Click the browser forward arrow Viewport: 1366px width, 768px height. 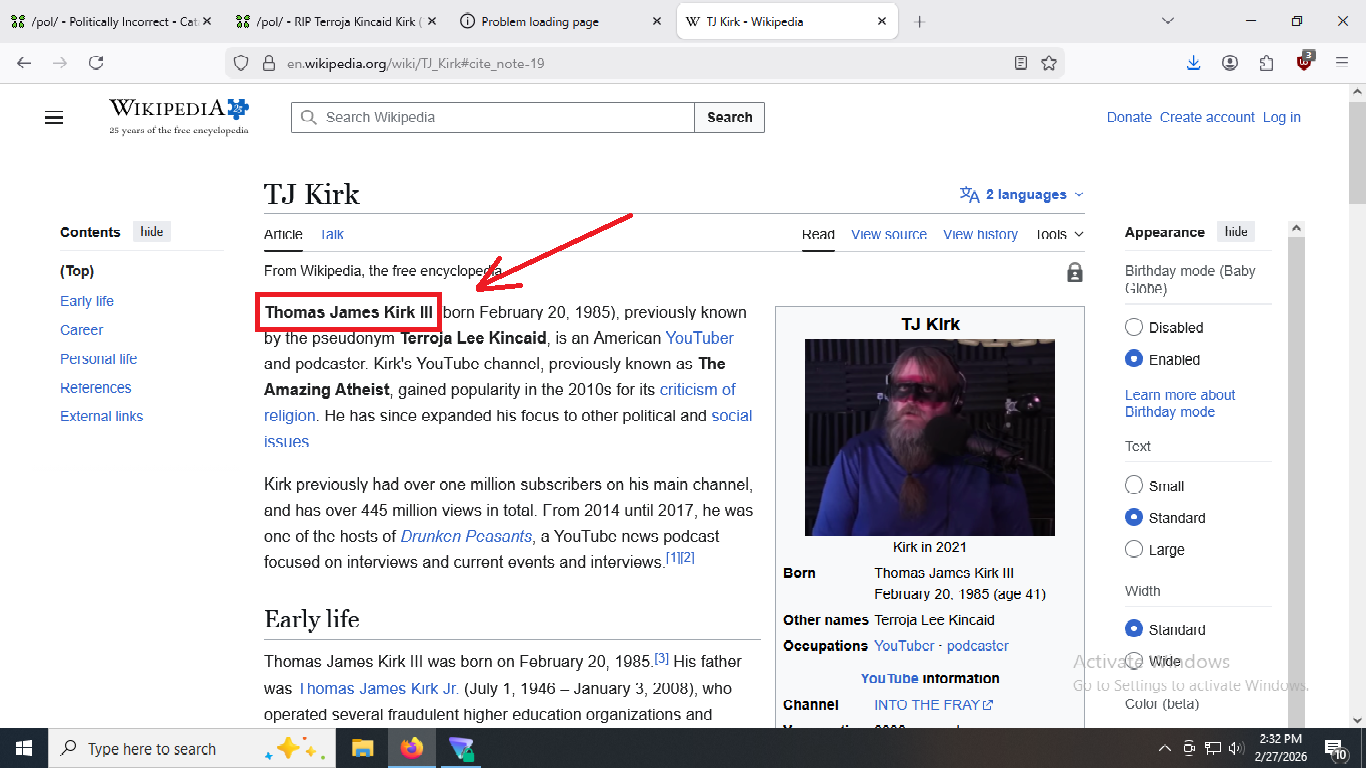(60, 63)
